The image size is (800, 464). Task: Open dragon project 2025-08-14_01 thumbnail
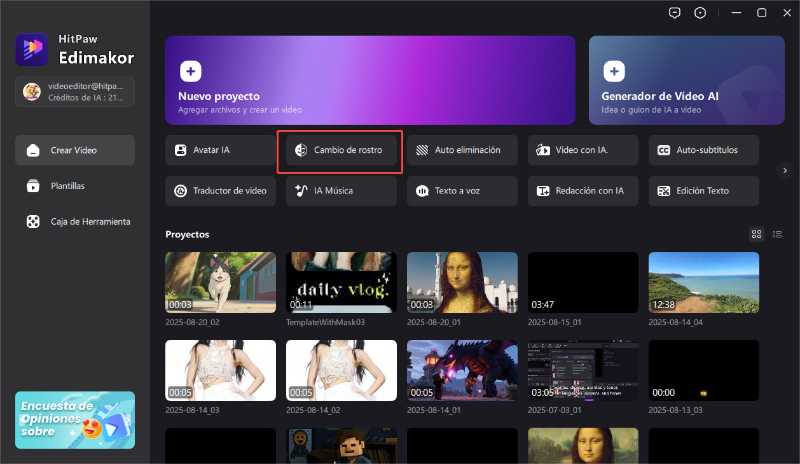click(462, 371)
